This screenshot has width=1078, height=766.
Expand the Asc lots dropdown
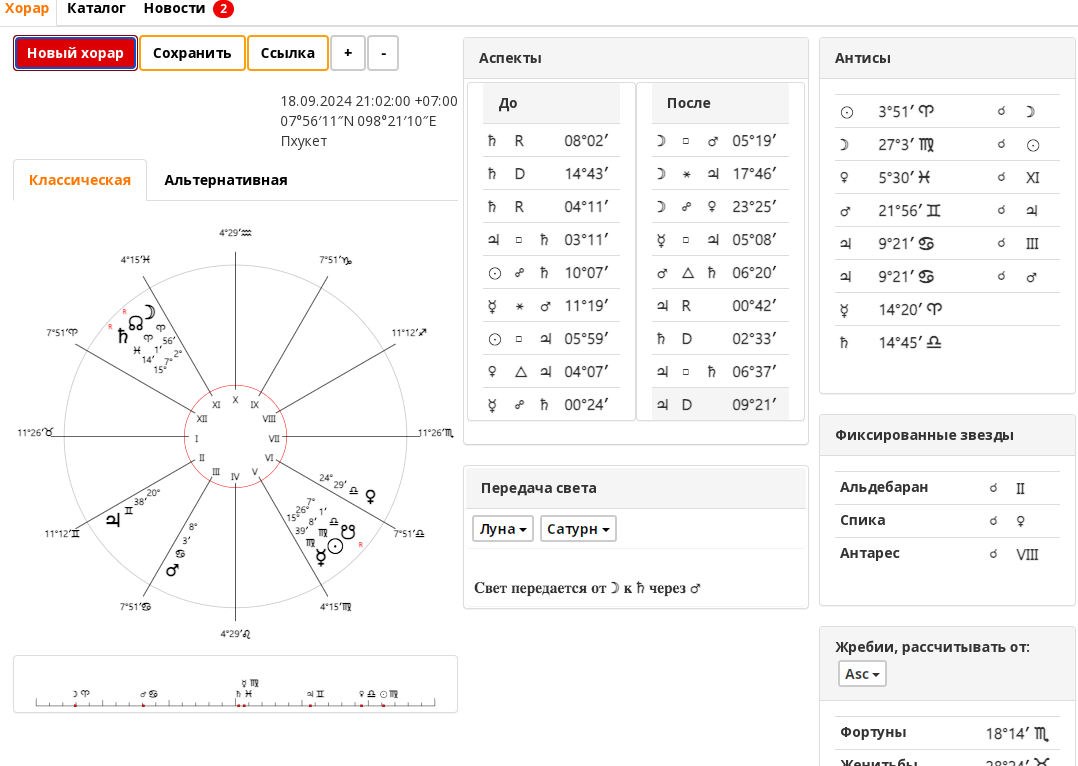pos(862,674)
